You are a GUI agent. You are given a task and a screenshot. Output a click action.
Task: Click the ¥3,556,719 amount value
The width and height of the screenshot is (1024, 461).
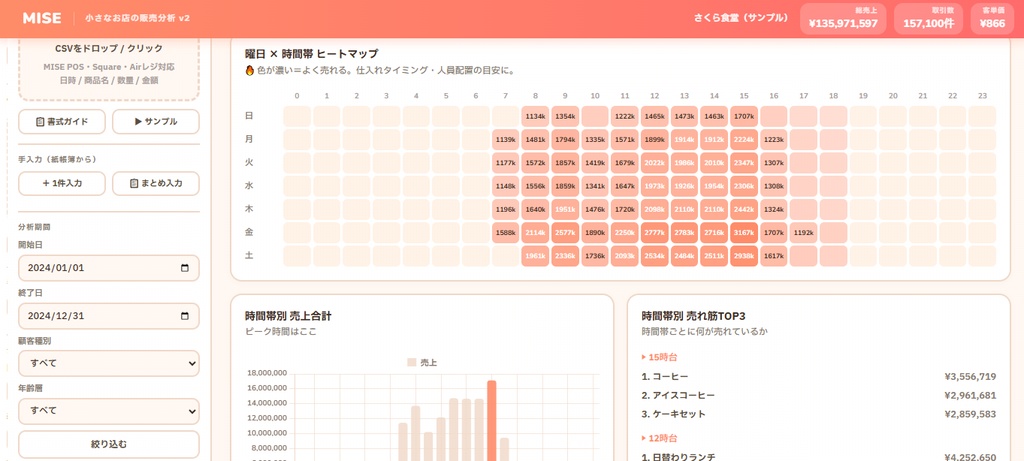coord(970,377)
